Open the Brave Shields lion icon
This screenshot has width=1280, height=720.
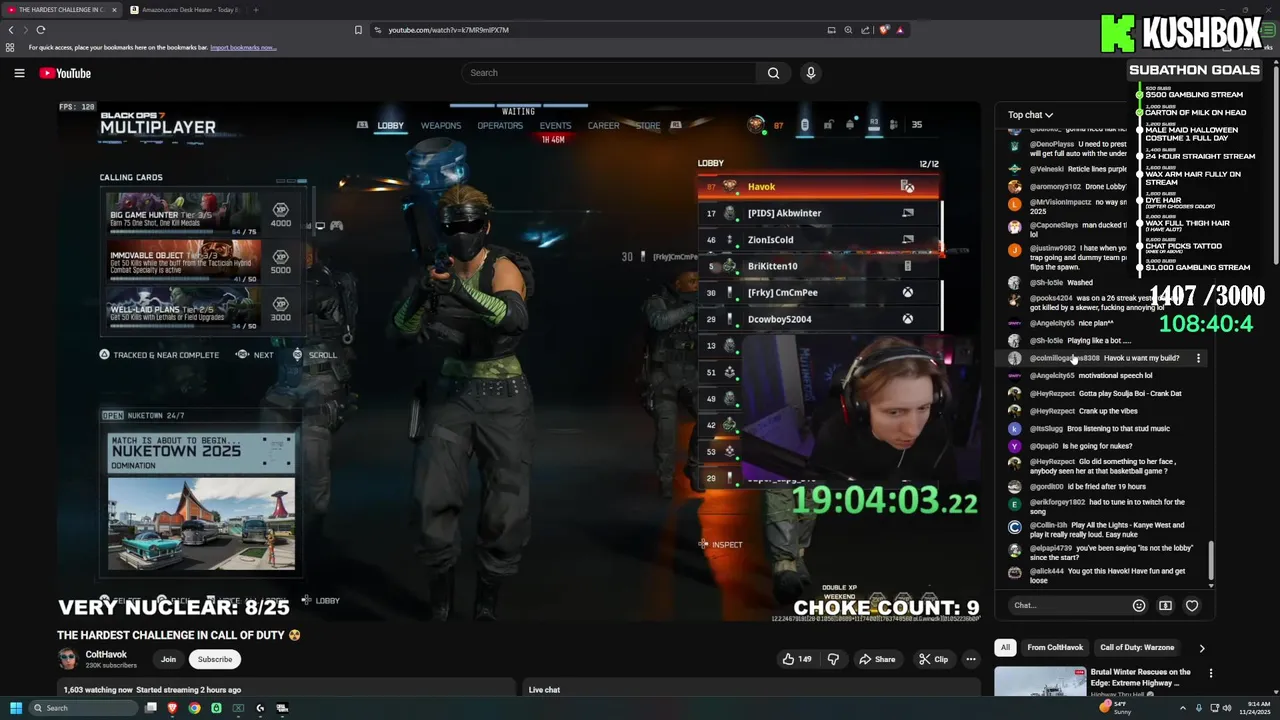884,30
